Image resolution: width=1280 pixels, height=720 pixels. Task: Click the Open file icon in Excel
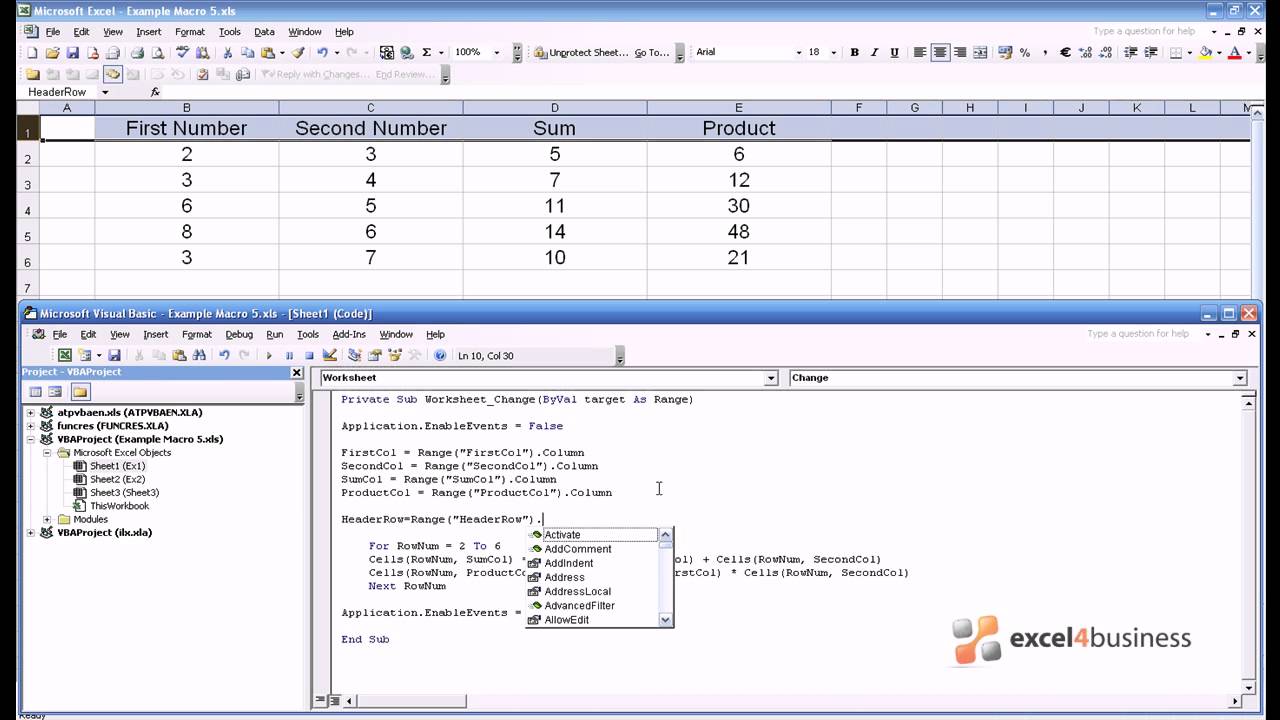coord(52,52)
